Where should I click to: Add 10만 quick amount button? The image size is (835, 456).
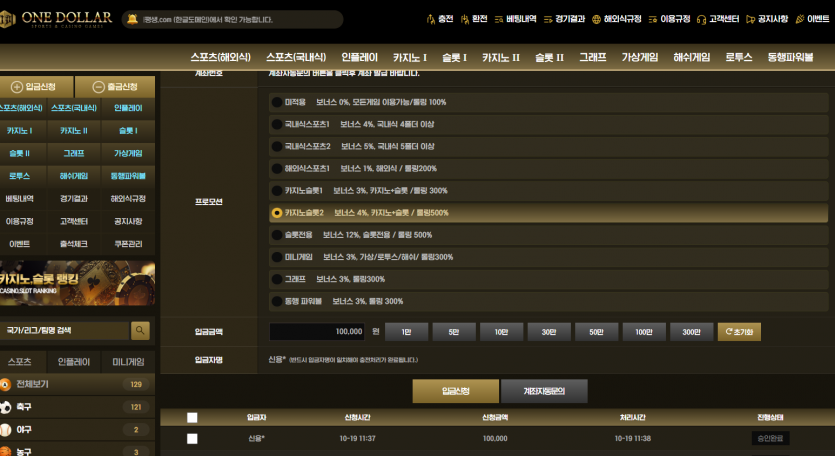501,332
